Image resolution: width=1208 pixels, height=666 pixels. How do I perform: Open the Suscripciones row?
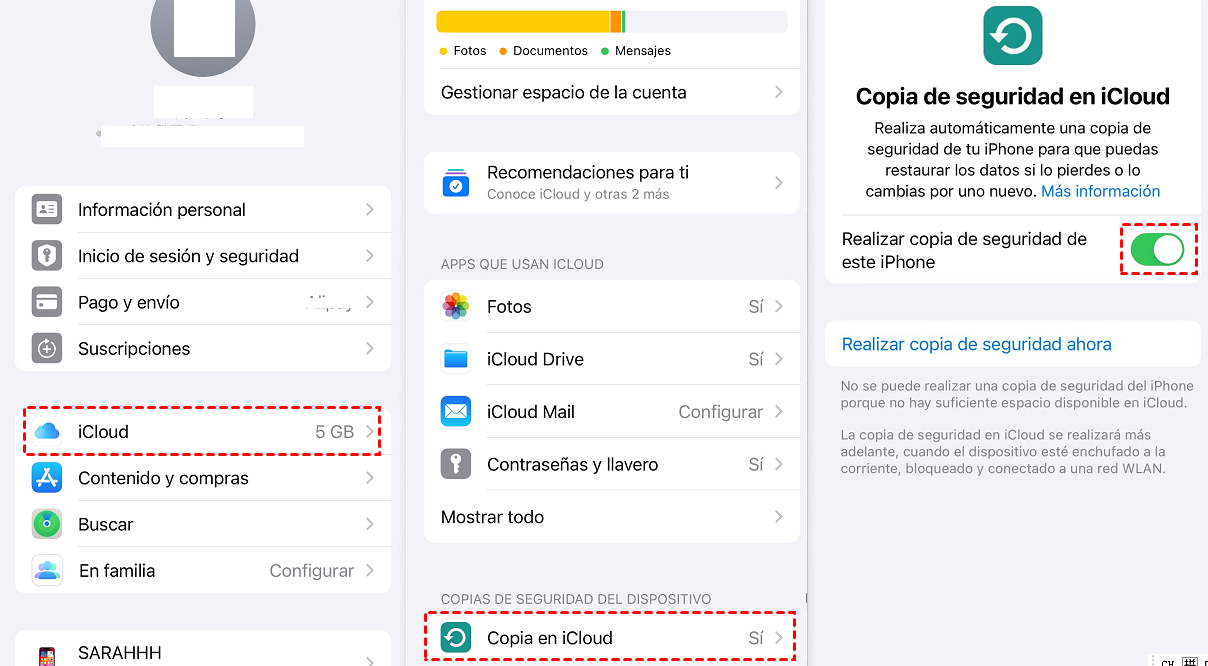[x=203, y=348]
